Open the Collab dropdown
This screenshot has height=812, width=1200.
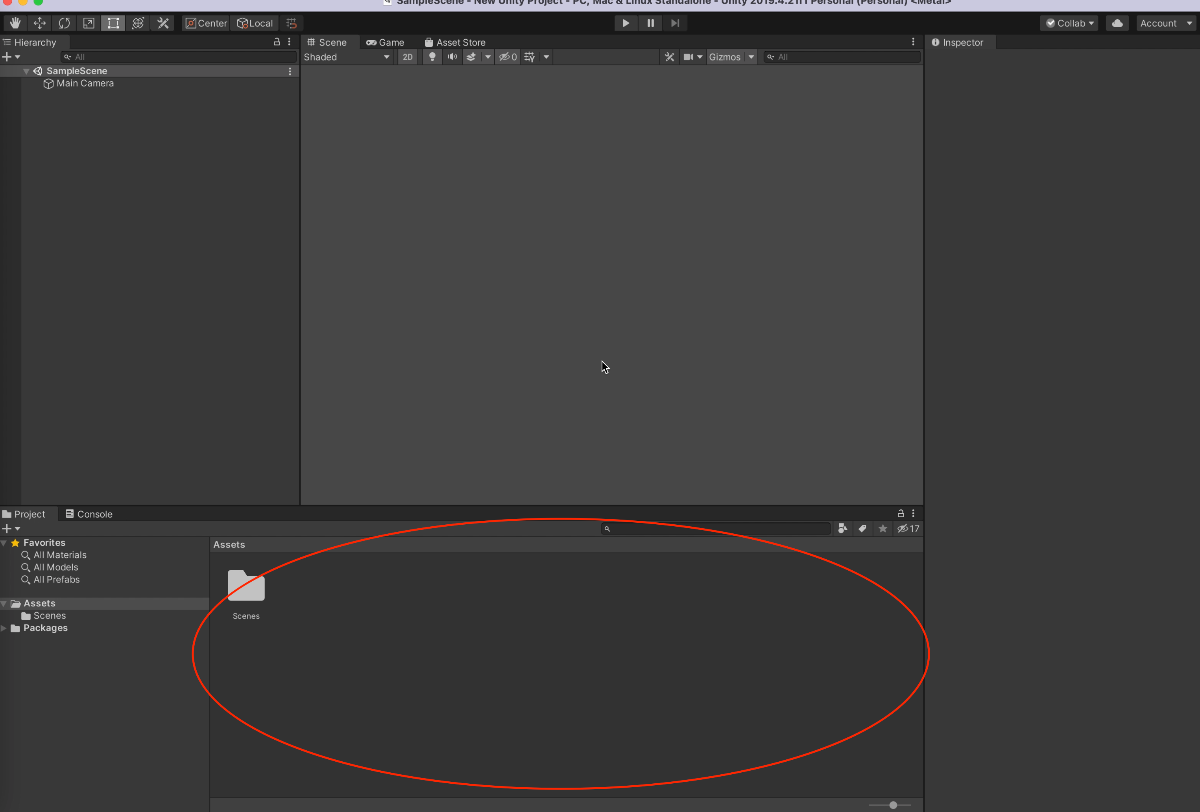(x=1069, y=23)
